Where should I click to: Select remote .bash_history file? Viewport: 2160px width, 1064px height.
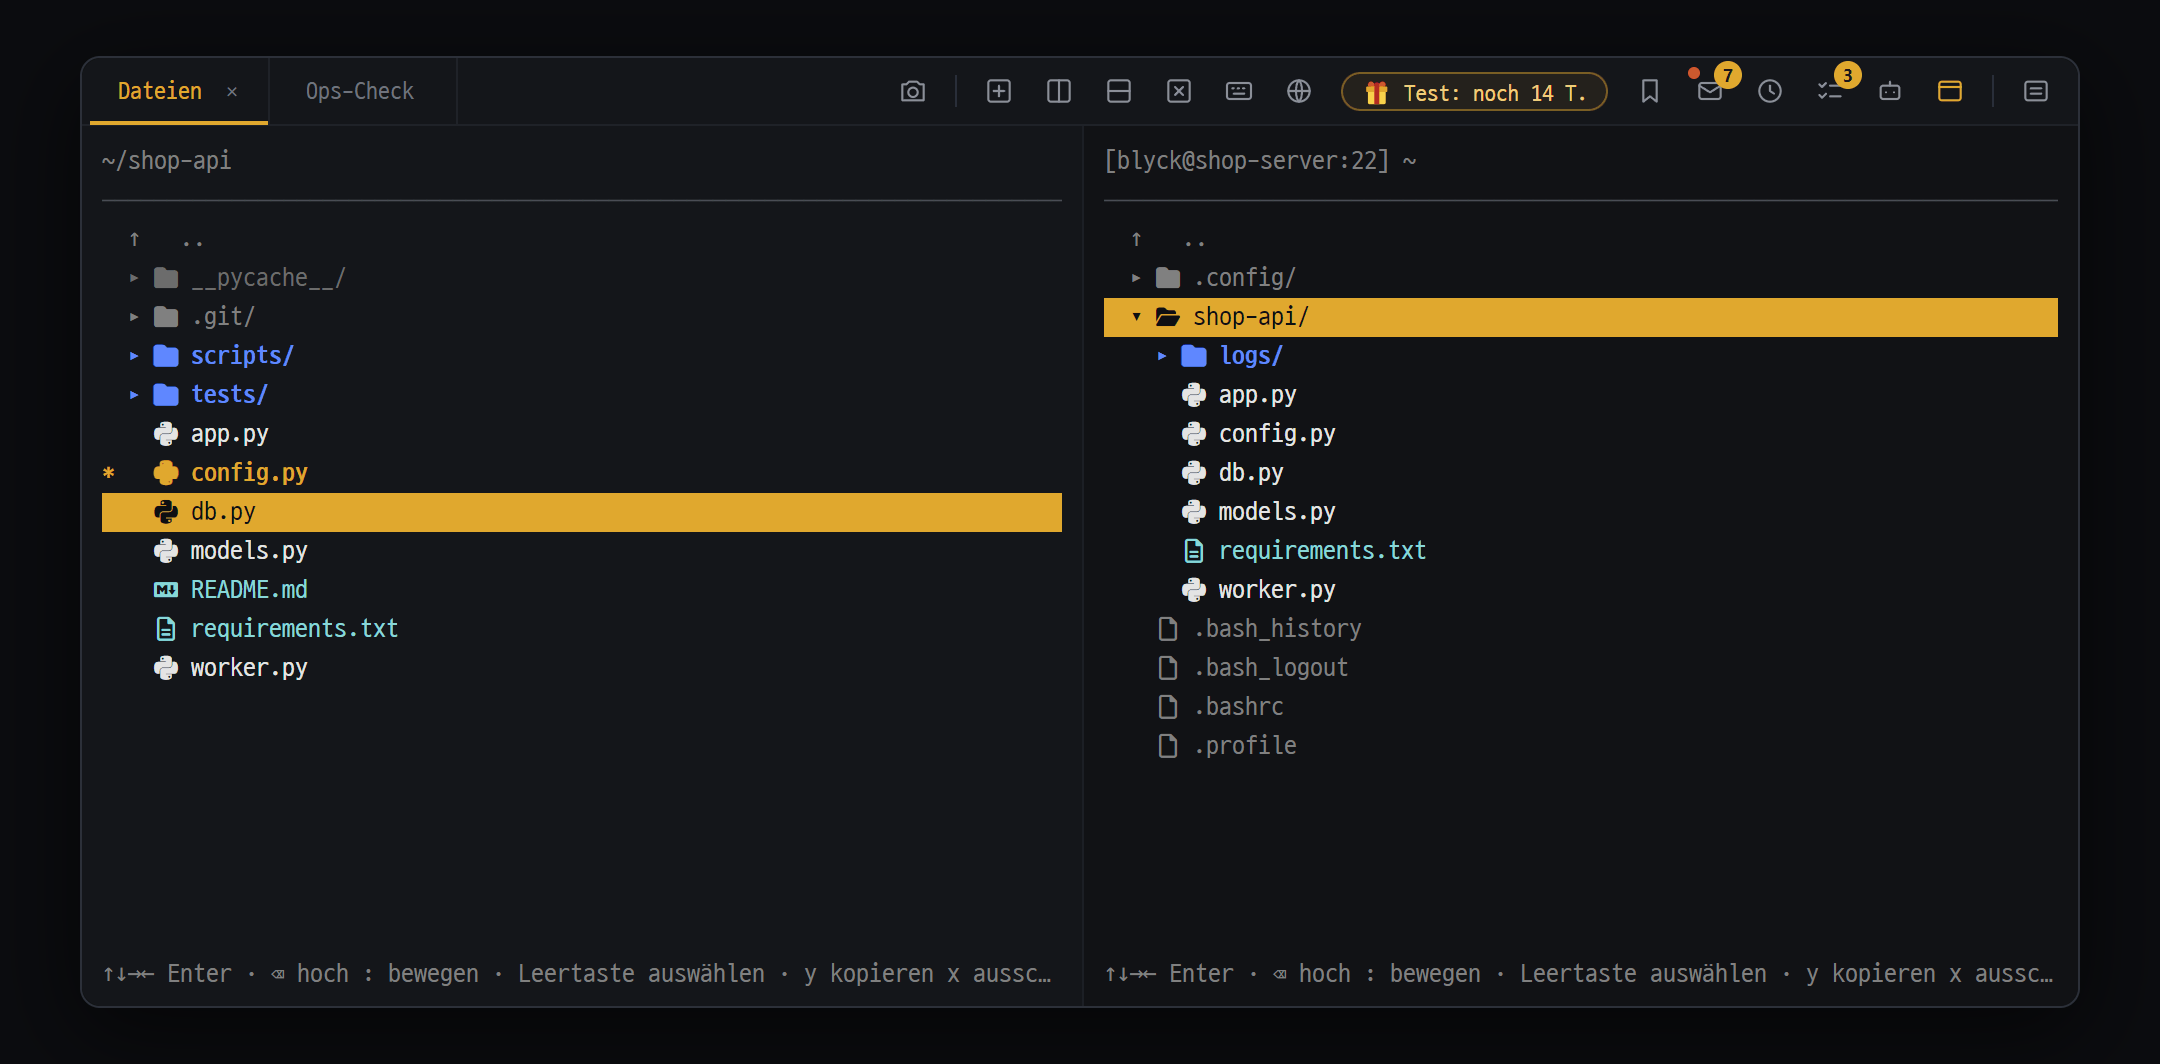(1581, 629)
